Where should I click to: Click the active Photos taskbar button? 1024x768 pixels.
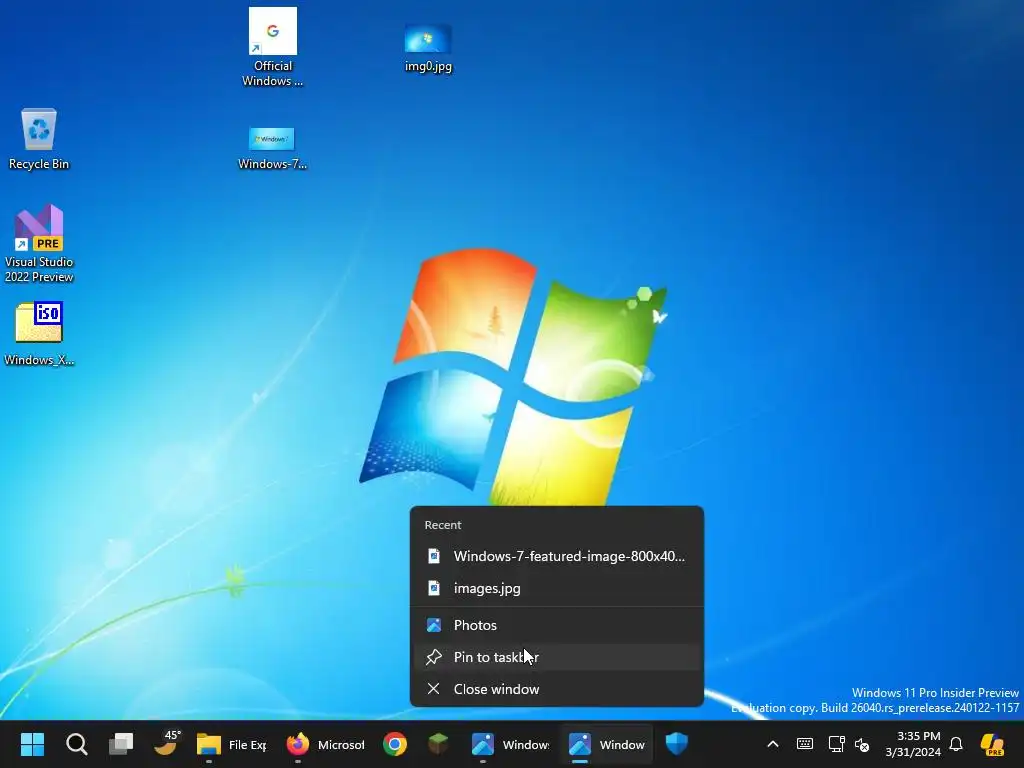click(x=607, y=744)
